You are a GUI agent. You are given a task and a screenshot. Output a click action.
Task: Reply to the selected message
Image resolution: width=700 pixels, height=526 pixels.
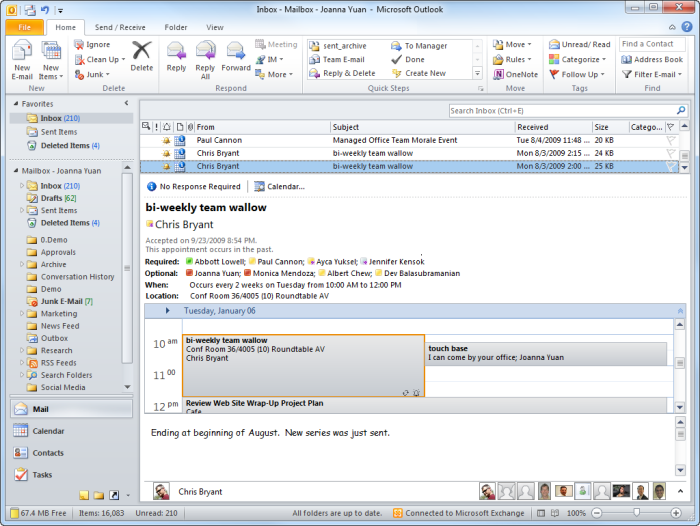[x=176, y=56]
